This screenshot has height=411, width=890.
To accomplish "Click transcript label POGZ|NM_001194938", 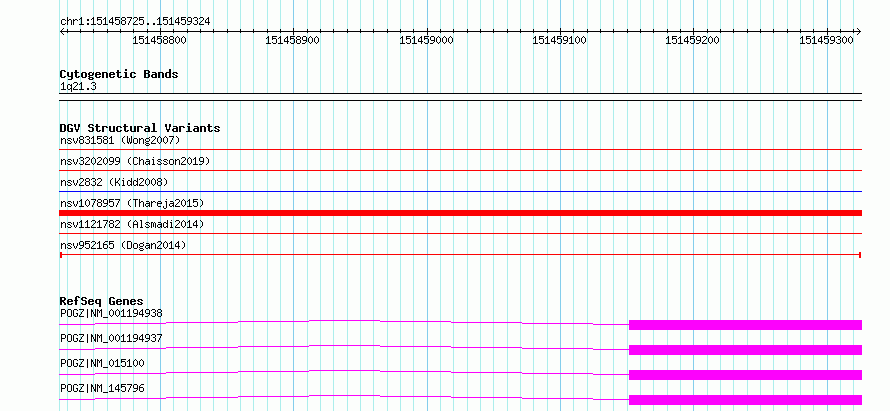I will coord(111,313).
